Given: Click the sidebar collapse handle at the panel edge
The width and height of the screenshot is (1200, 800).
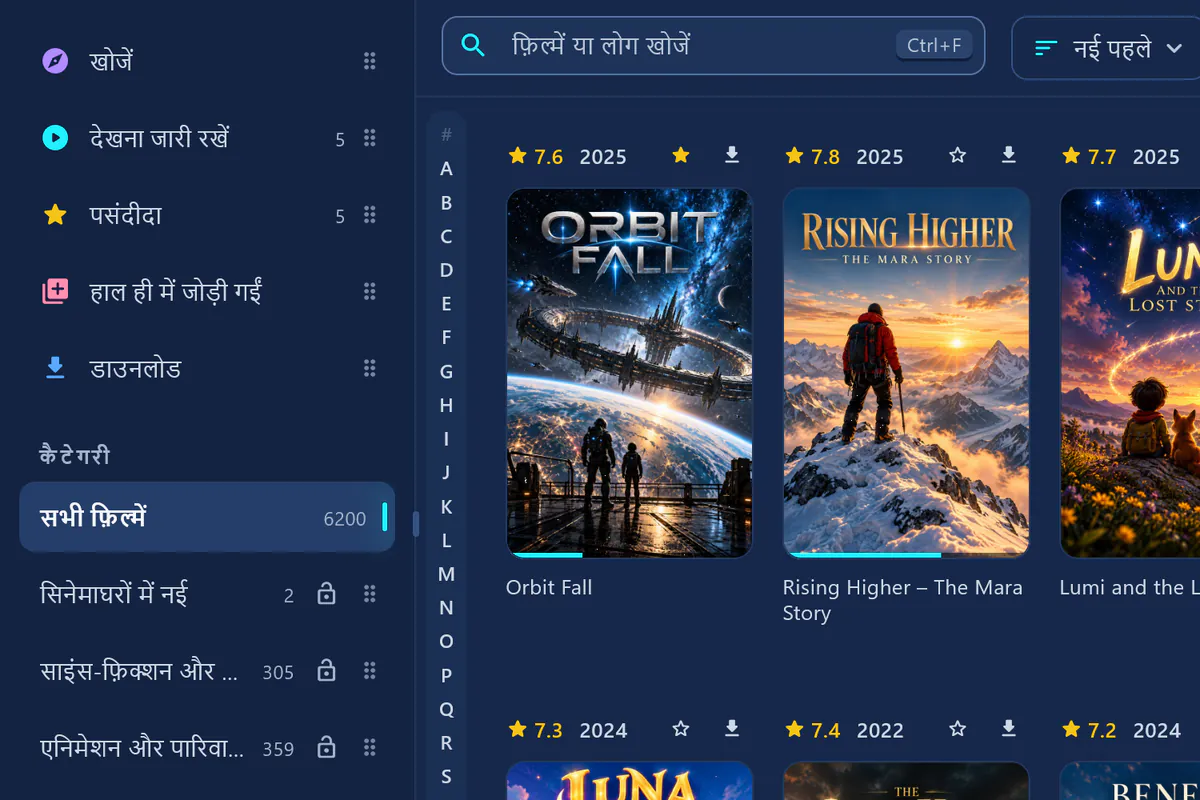Looking at the screenshot, I should [415, 524].
